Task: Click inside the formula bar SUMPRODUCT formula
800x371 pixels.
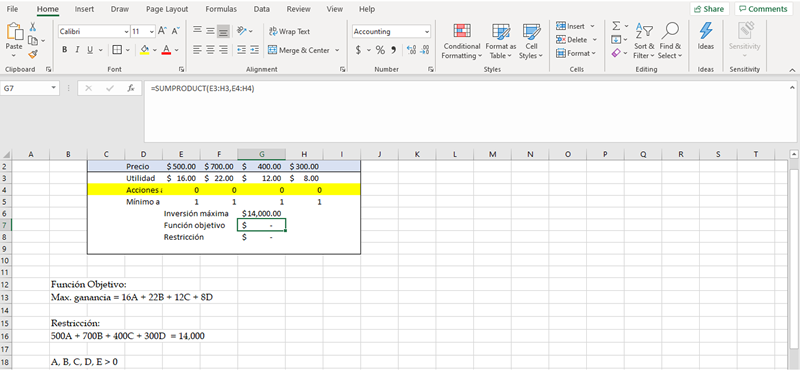Action: (x=203, y=89)
